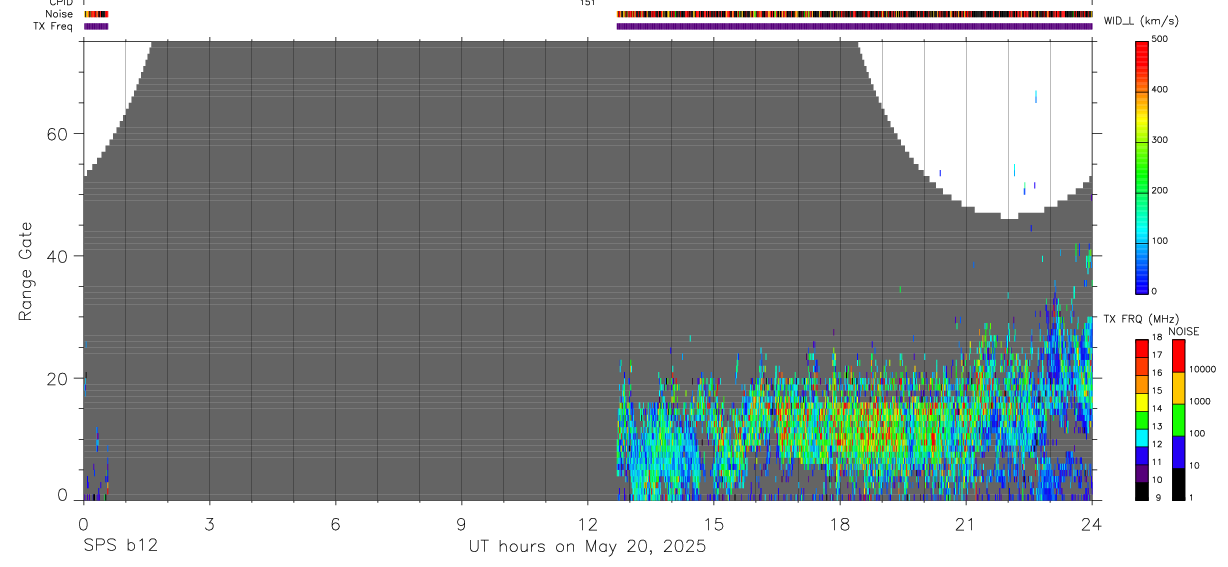Click the '1000' label in NOISE legend
This screenshot has width=1228, height=567.
(x=1200, y=401)
